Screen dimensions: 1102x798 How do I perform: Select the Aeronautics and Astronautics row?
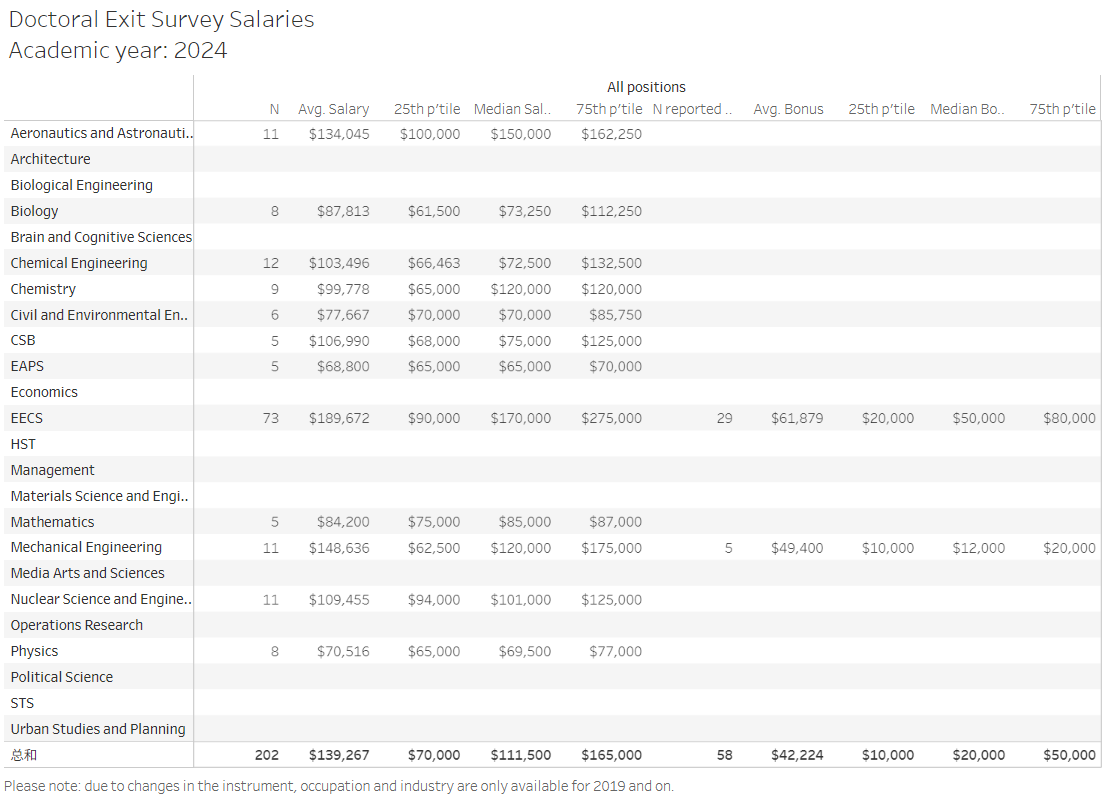pos(100,133)
